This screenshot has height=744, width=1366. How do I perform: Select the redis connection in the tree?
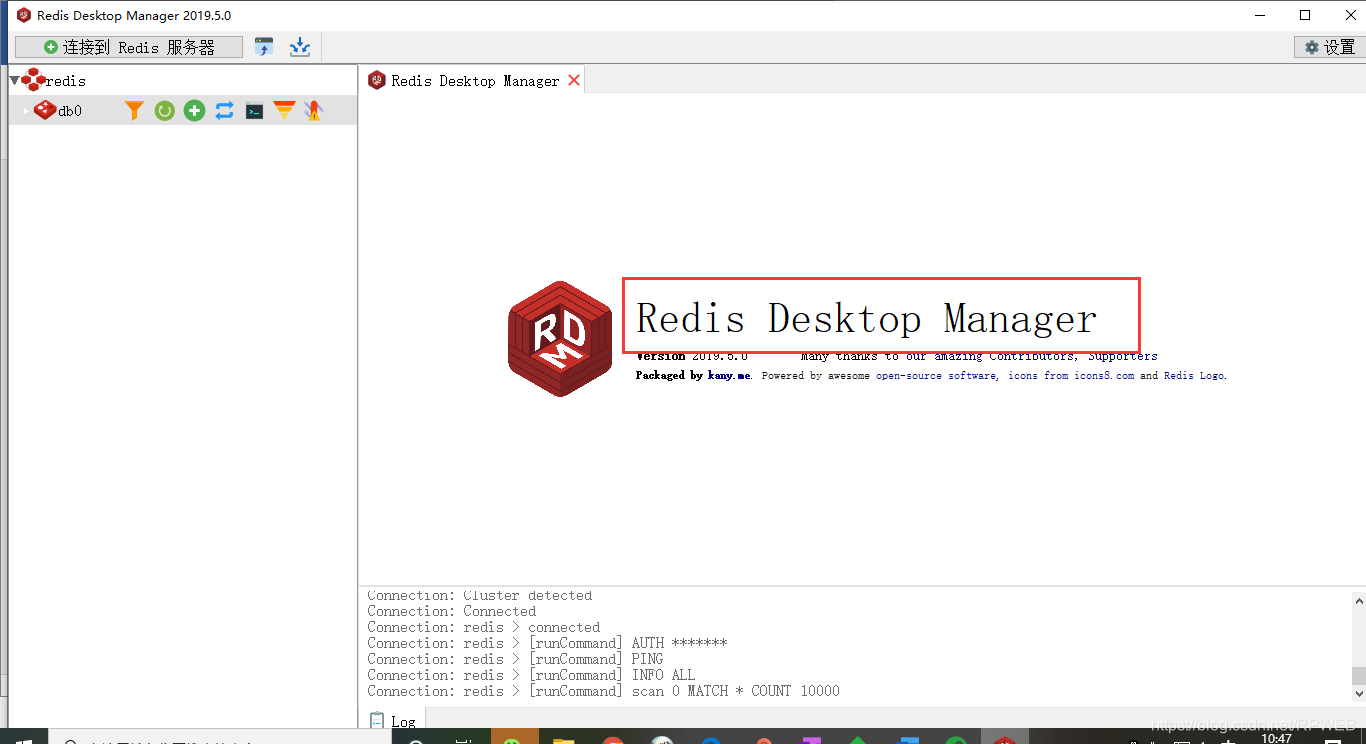tap(66, 81)
